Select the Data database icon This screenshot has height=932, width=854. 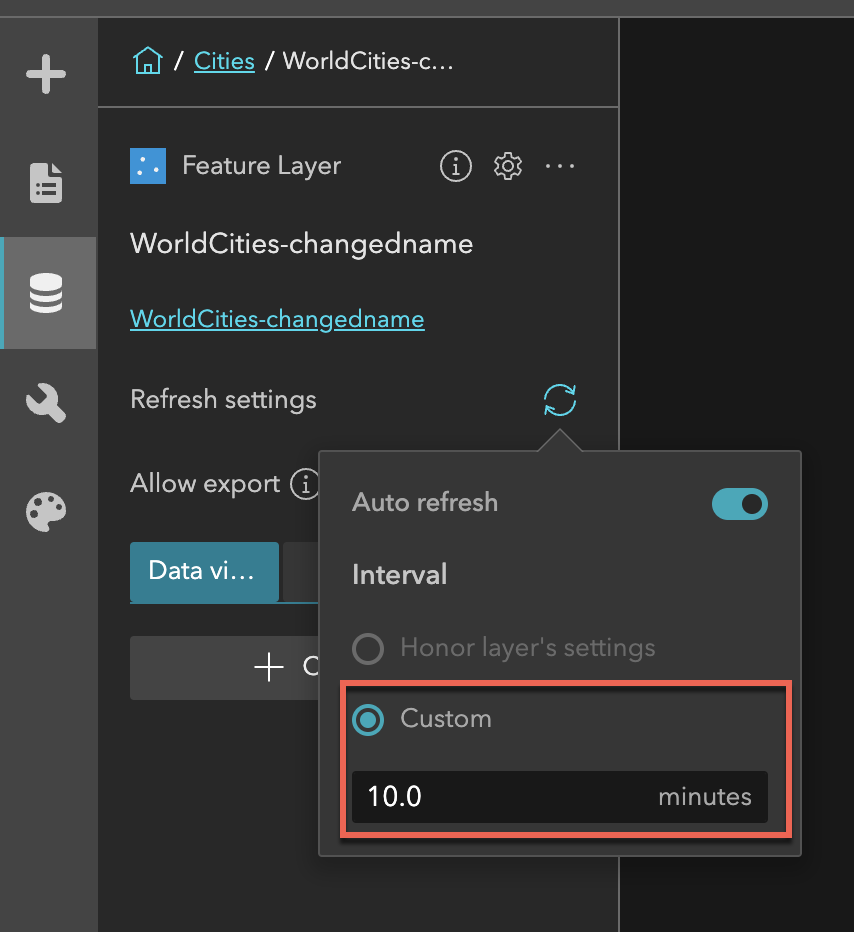coord(46,294)
